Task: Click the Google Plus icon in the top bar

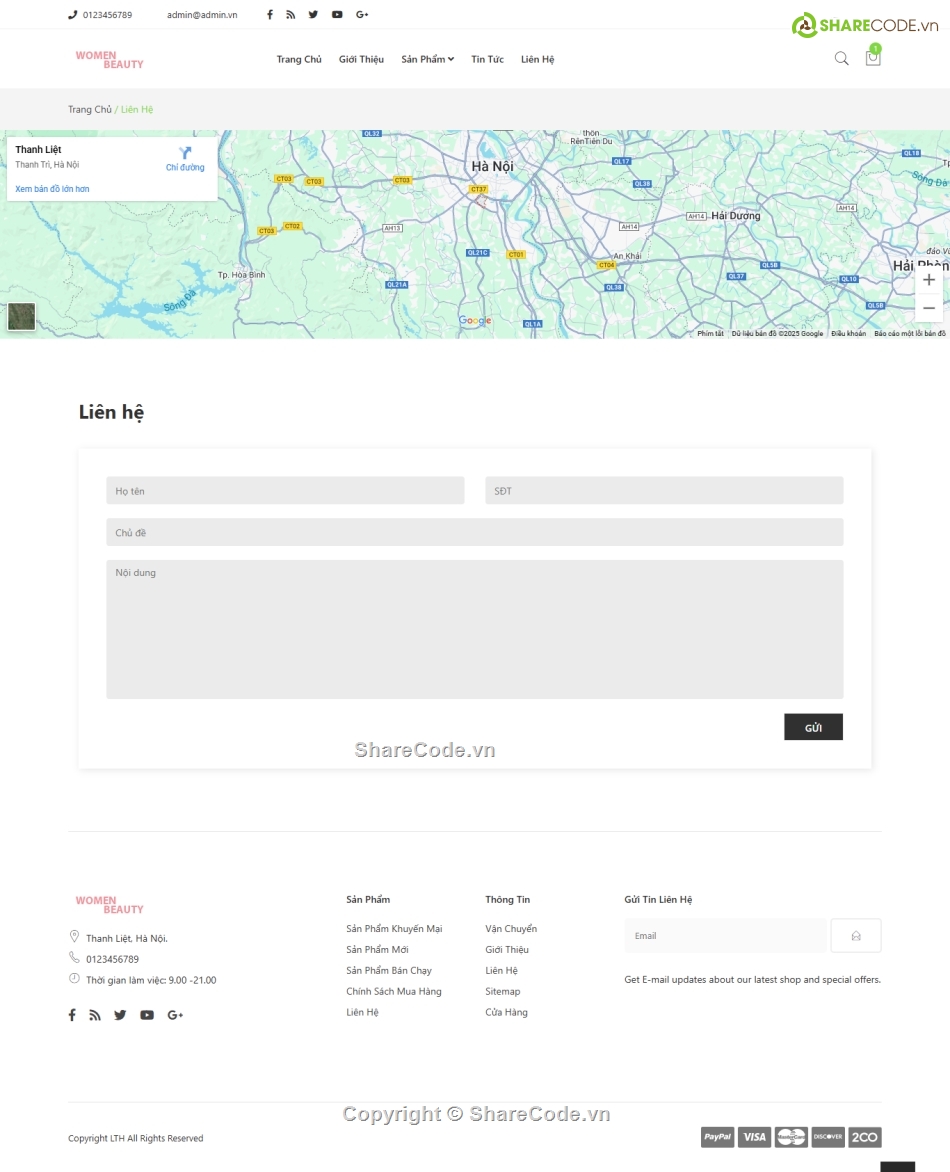Action: [x=363, y=14]
